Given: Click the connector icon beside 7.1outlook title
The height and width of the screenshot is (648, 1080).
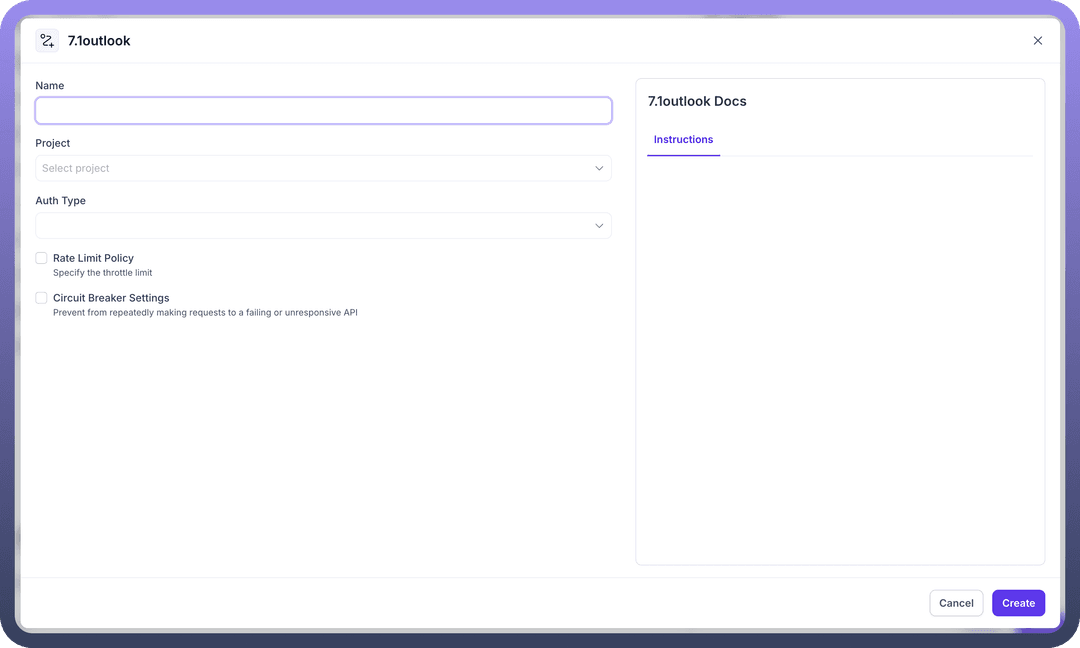Looking at the screenshot, I should (47, 41).
